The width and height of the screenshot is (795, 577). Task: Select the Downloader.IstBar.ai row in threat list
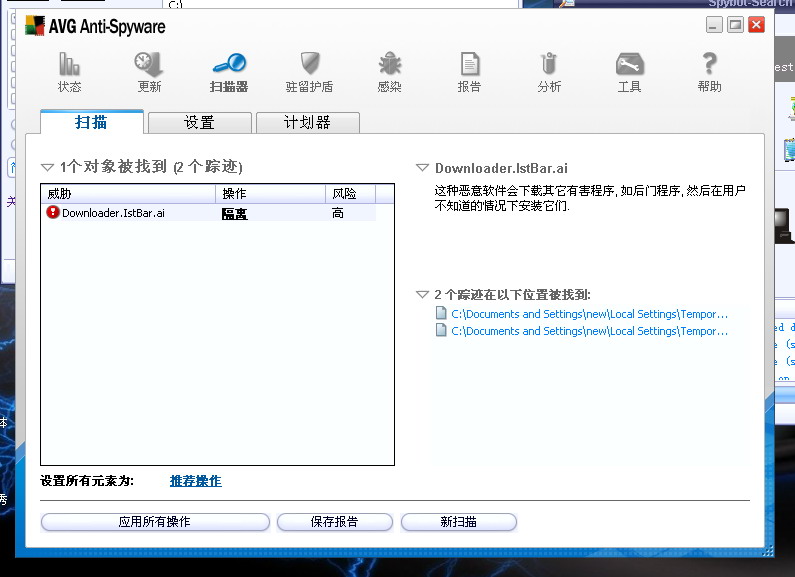[208, 212]
